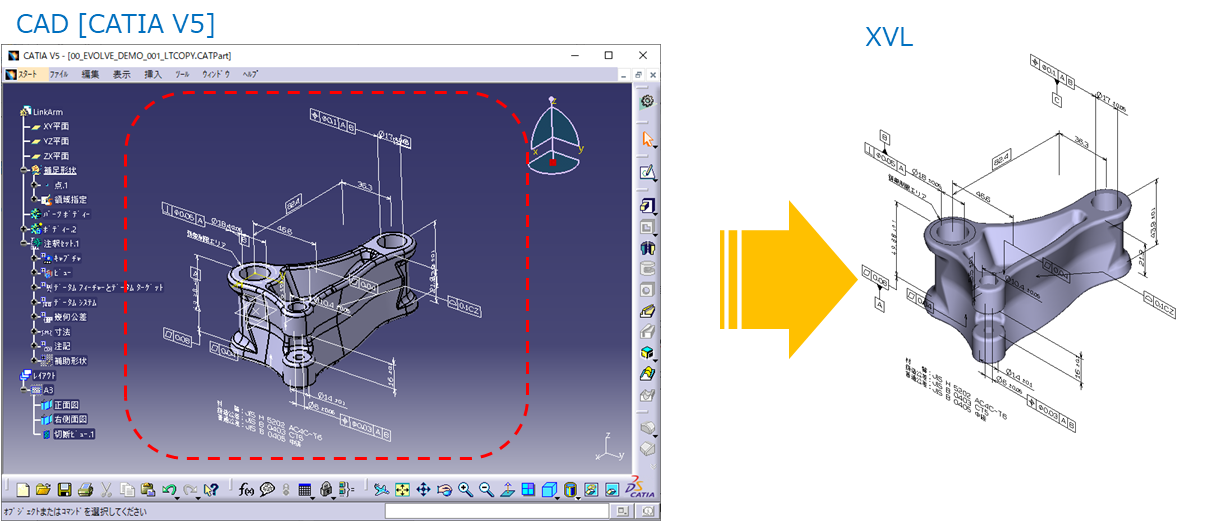Click the Sketcher icon in right toolbar
Image resolution: width=1220 pixels, height=521 pixels.
[647, 172]
